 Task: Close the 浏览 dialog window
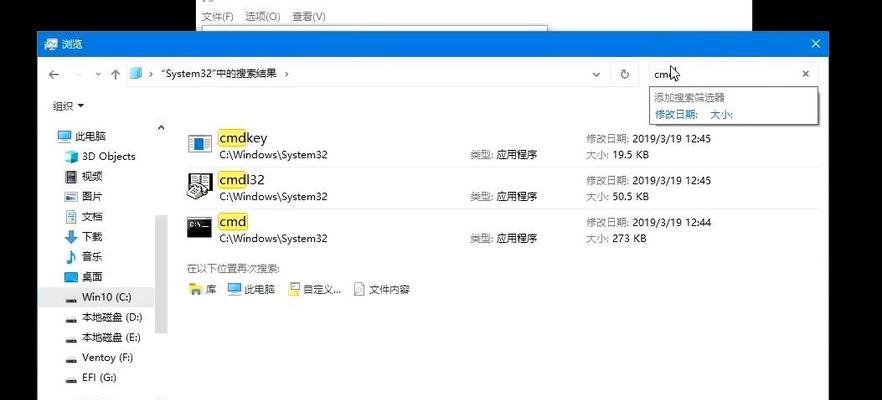816,44
